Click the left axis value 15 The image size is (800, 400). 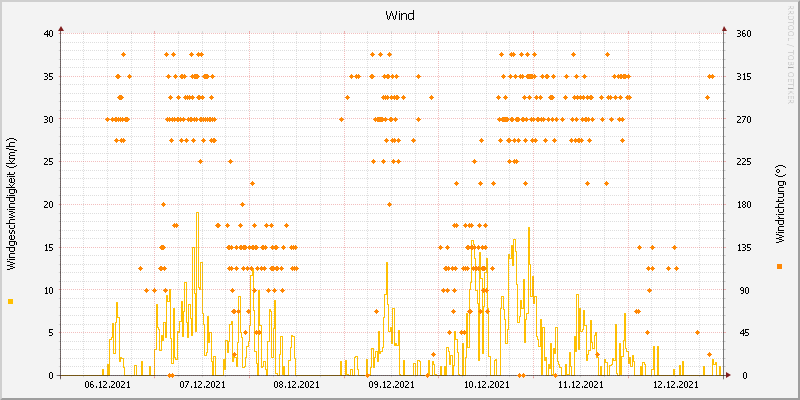coord(48,247)
